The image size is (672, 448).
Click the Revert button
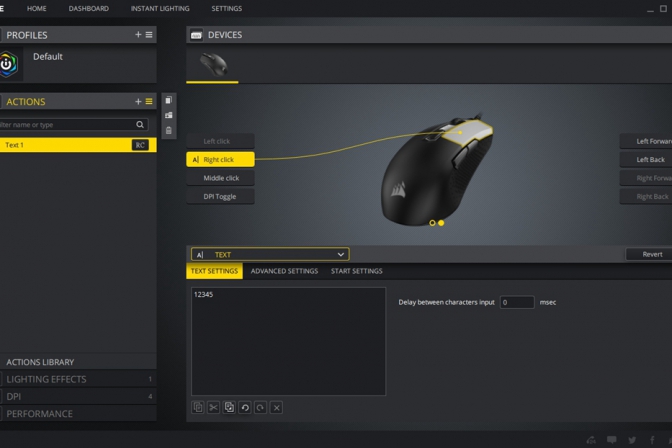649,254
